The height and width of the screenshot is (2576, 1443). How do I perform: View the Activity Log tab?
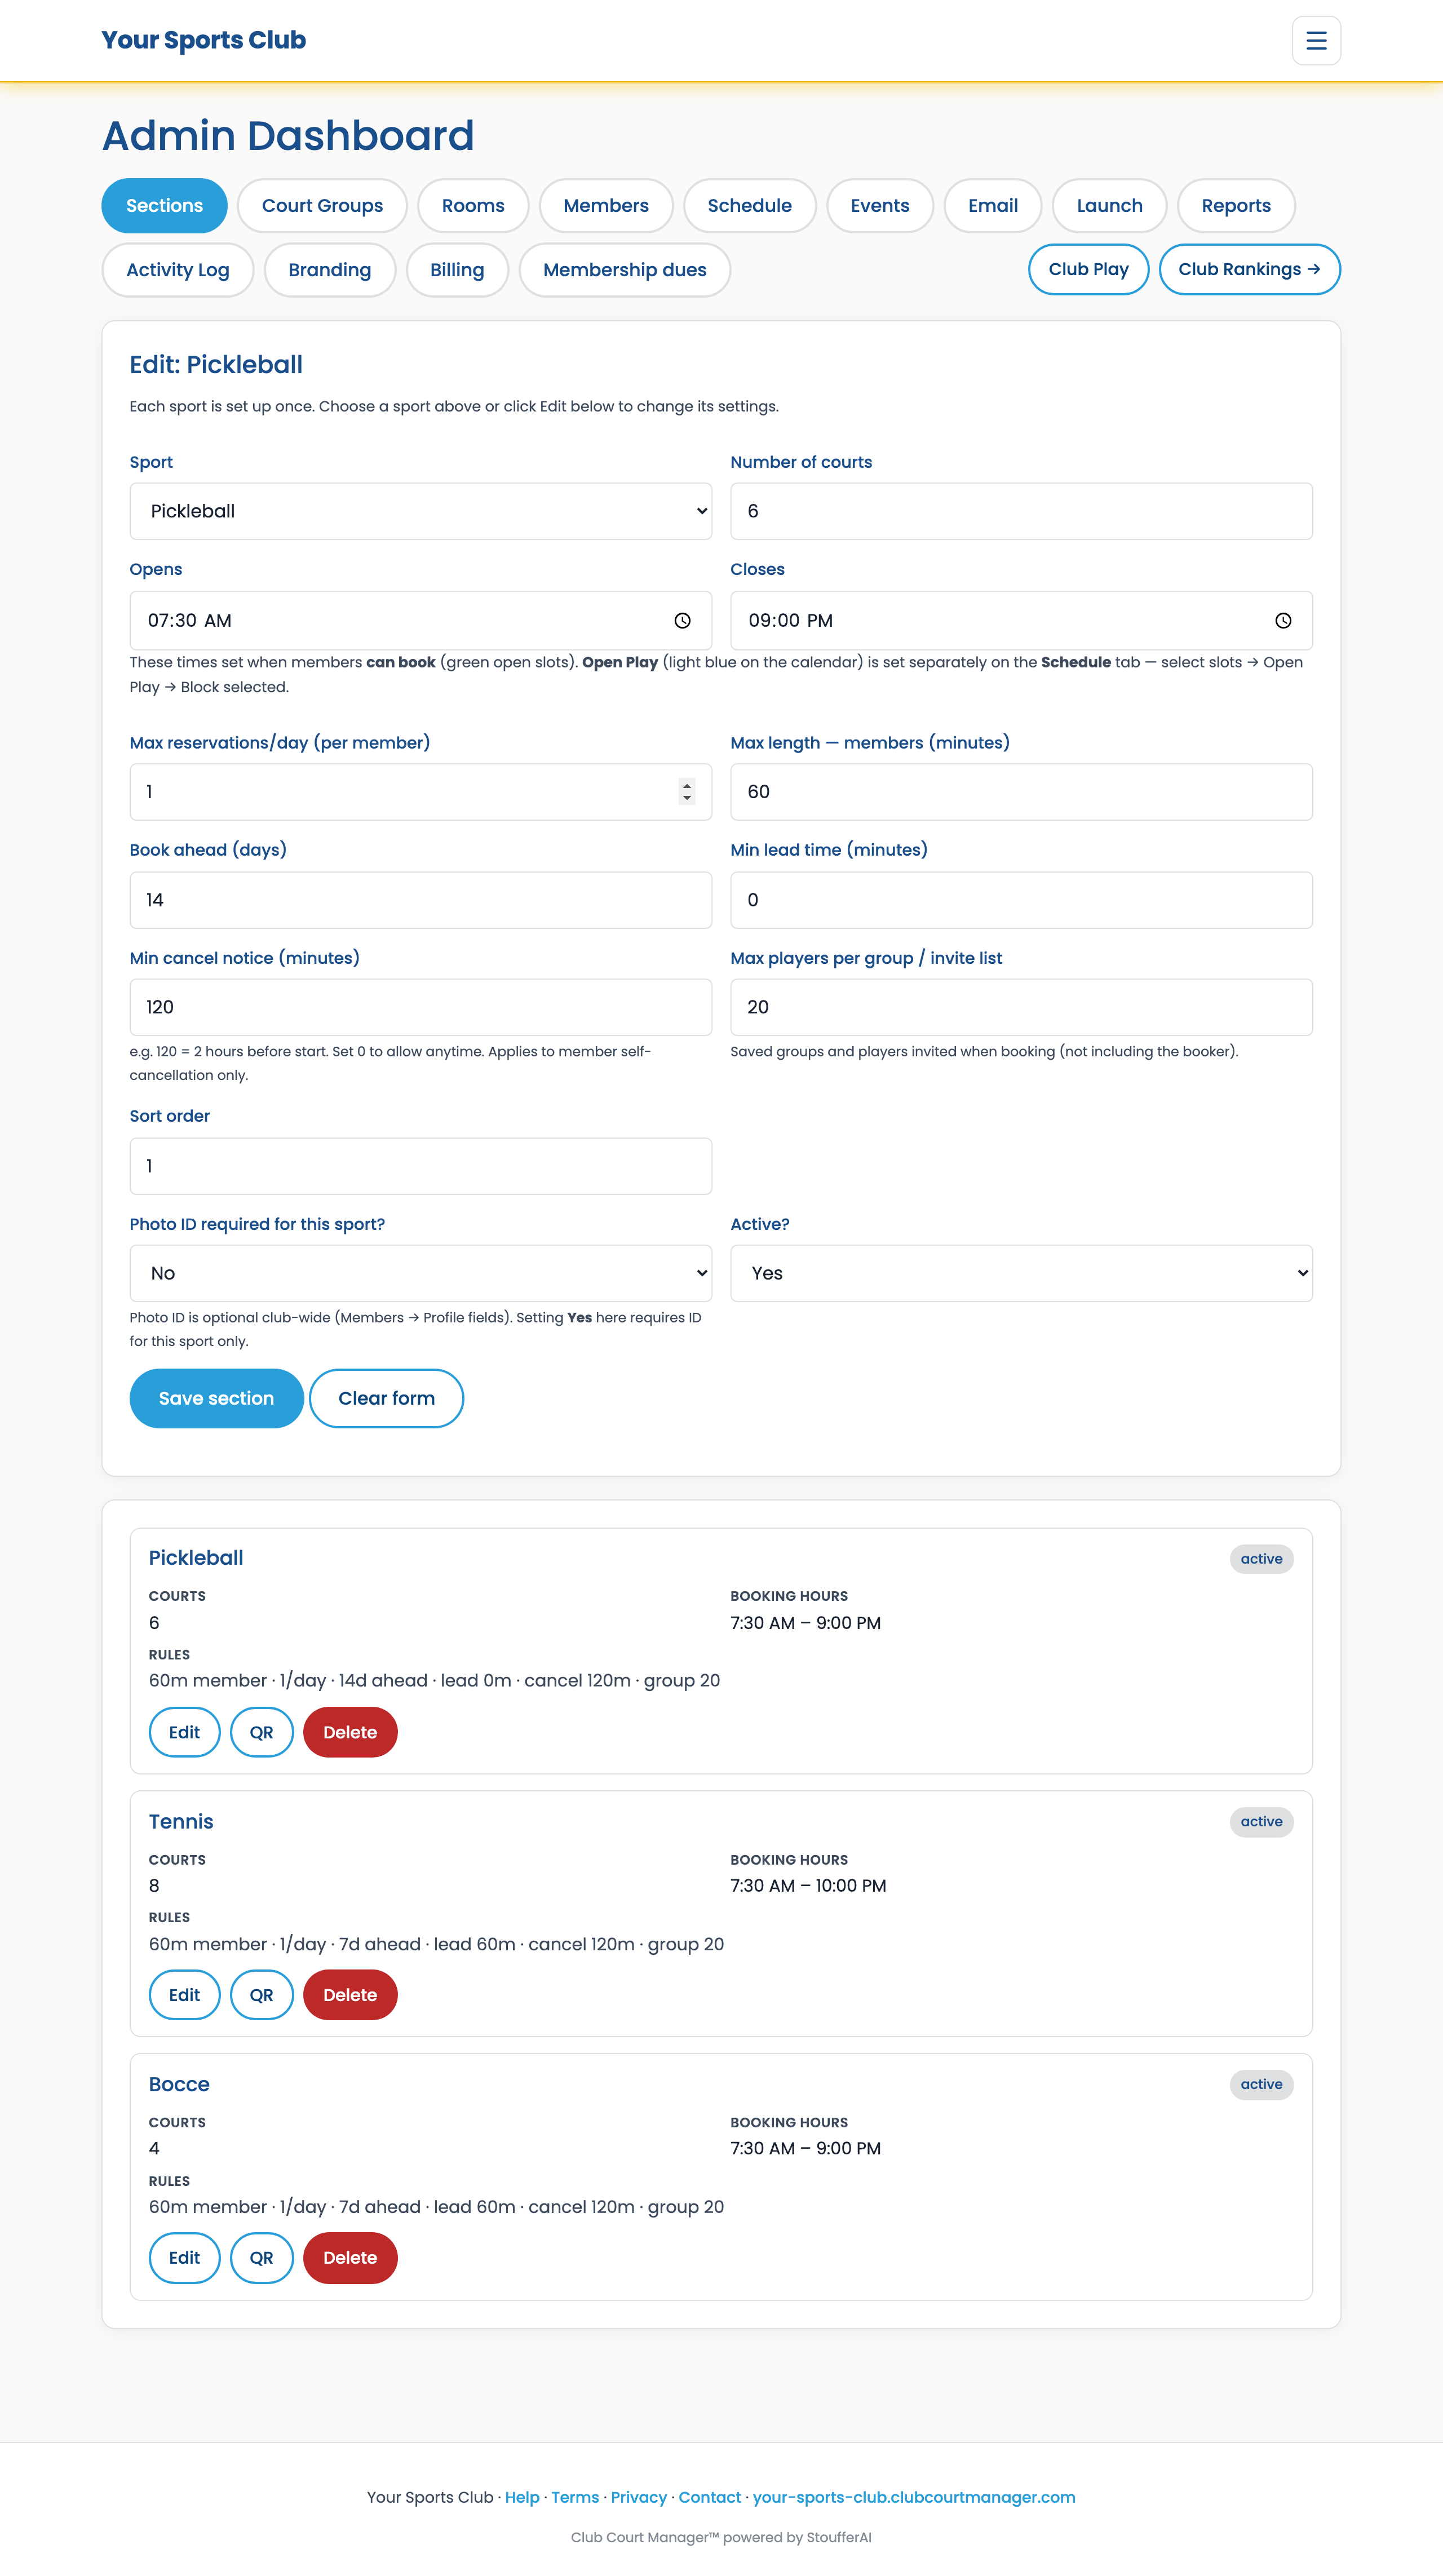pyautogui.click(x=178, y=270)
